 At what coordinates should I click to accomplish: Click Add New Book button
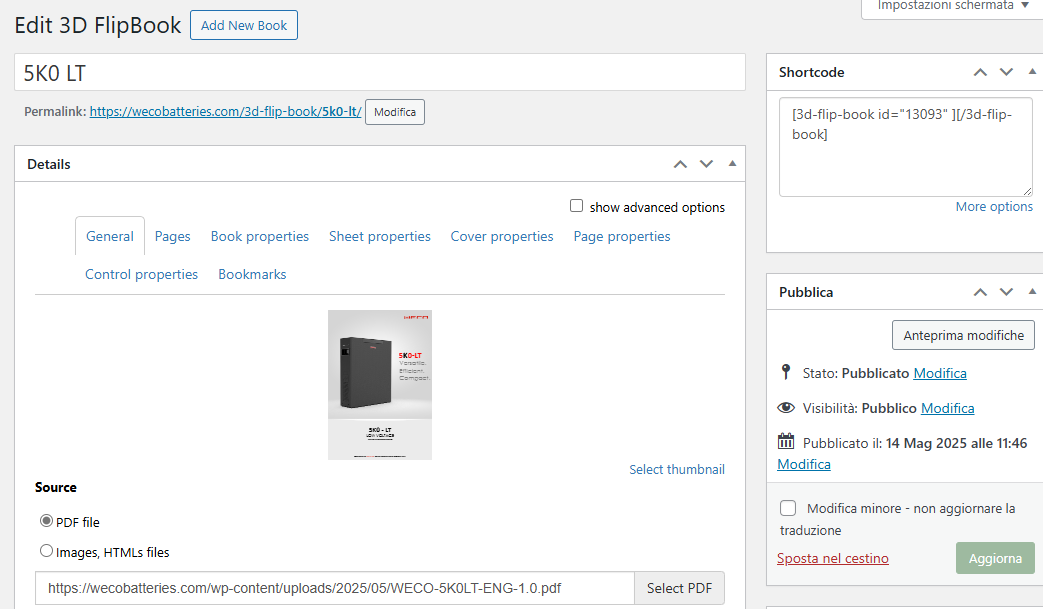244,25
